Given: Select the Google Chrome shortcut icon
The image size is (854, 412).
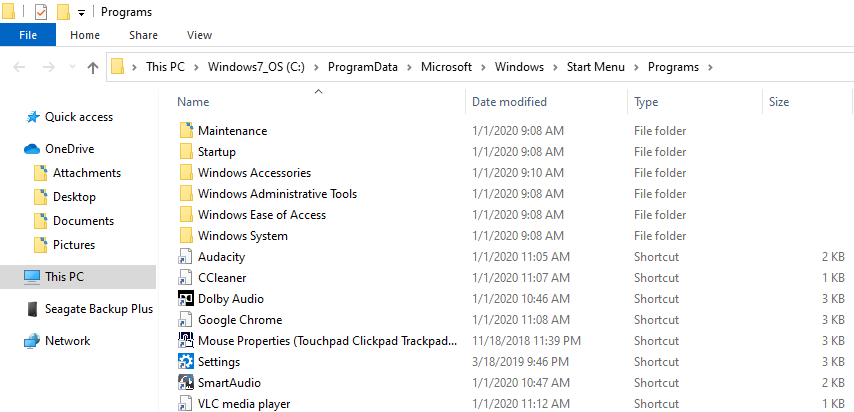Looking at the screenshot, I should (185, 320).
